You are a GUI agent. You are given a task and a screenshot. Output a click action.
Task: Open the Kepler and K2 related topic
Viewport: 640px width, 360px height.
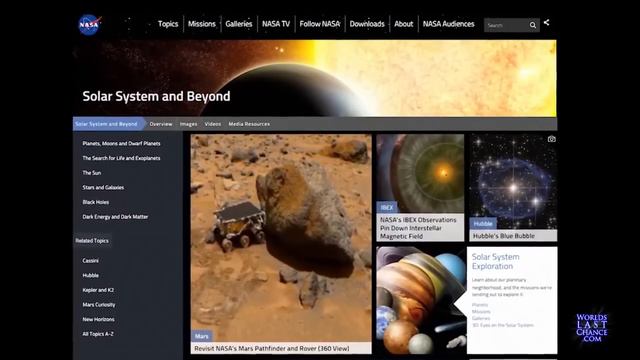(x=98, y=290)
